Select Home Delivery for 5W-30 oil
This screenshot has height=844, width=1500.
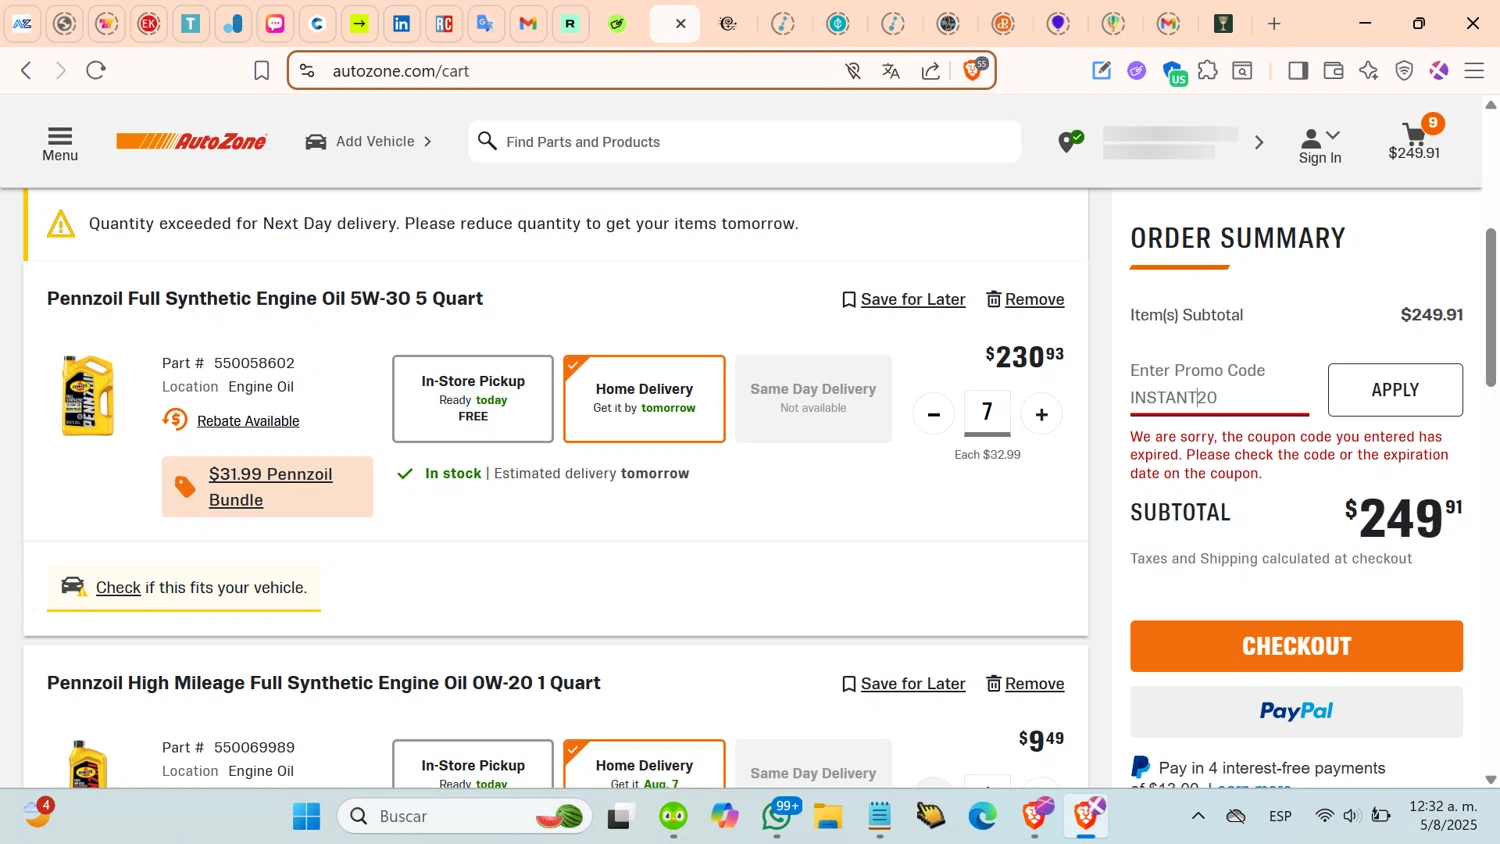click(644, 398)
